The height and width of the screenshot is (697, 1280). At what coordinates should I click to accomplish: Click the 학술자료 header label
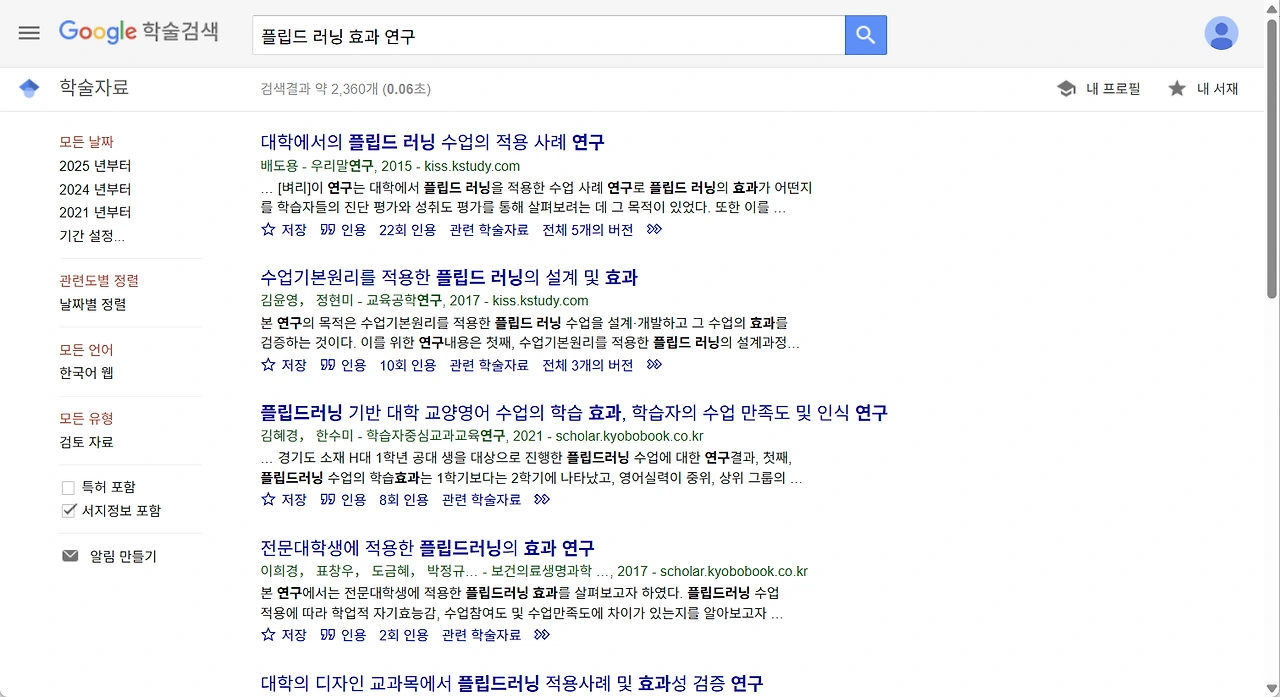point(94,88)
